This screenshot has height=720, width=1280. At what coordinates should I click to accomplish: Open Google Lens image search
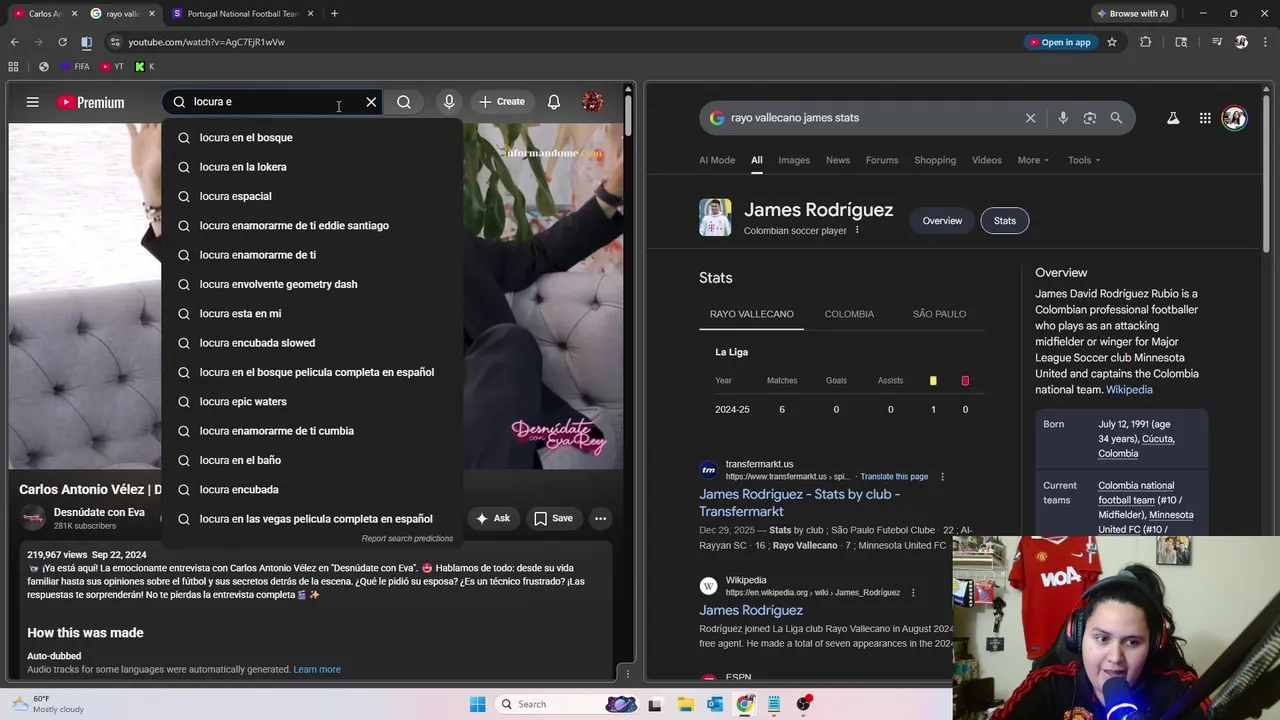click(x=1090, y=118)
